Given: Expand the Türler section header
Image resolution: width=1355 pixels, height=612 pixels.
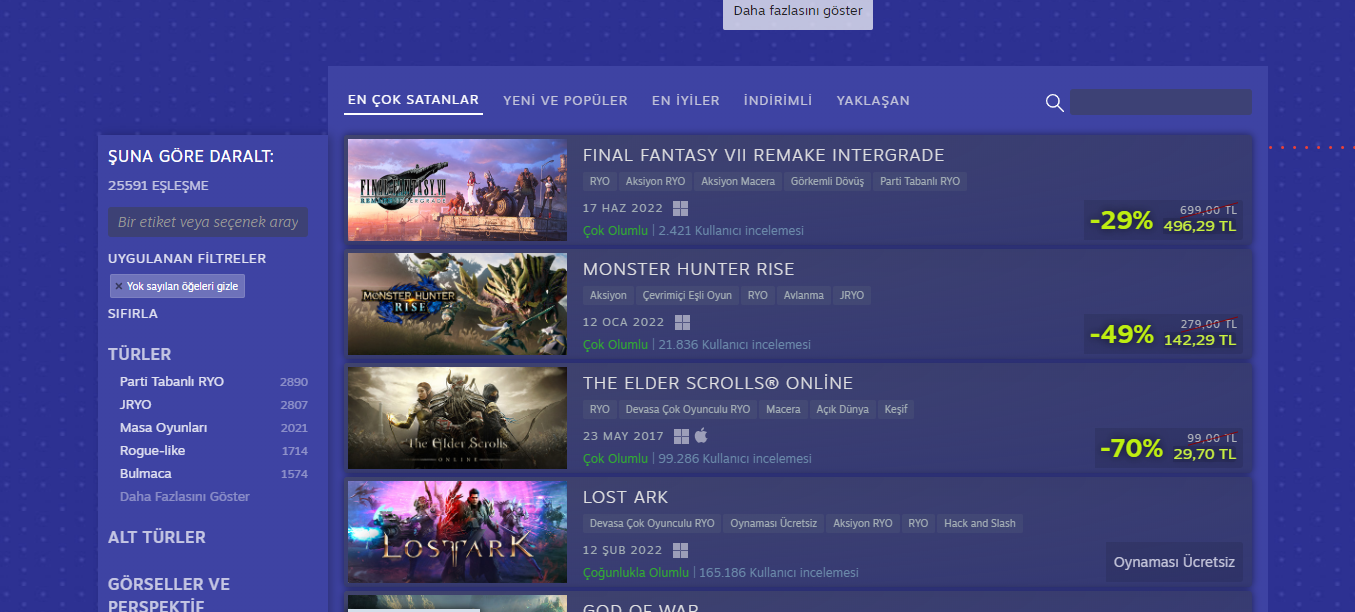Looking at the screenshot, I should (140, 354).
